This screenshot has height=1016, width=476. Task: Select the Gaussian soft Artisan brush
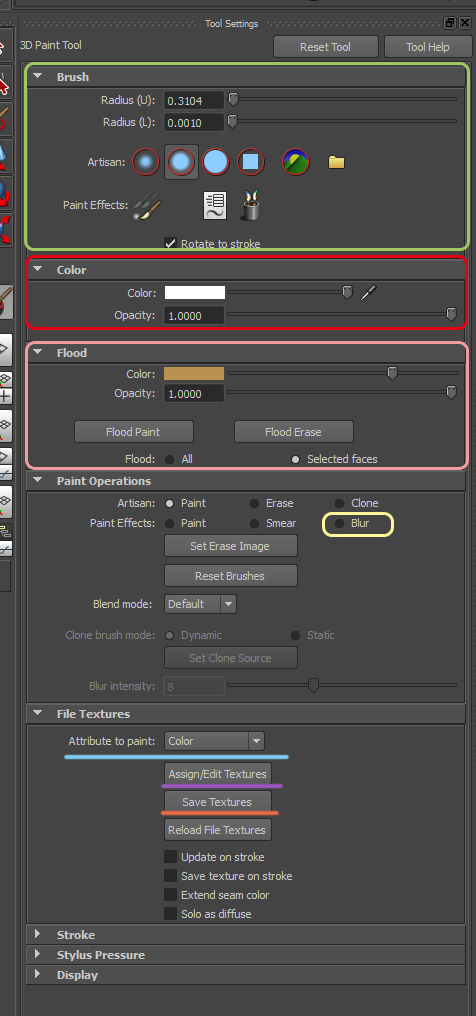pyautogui.click(x=146, y=161)
